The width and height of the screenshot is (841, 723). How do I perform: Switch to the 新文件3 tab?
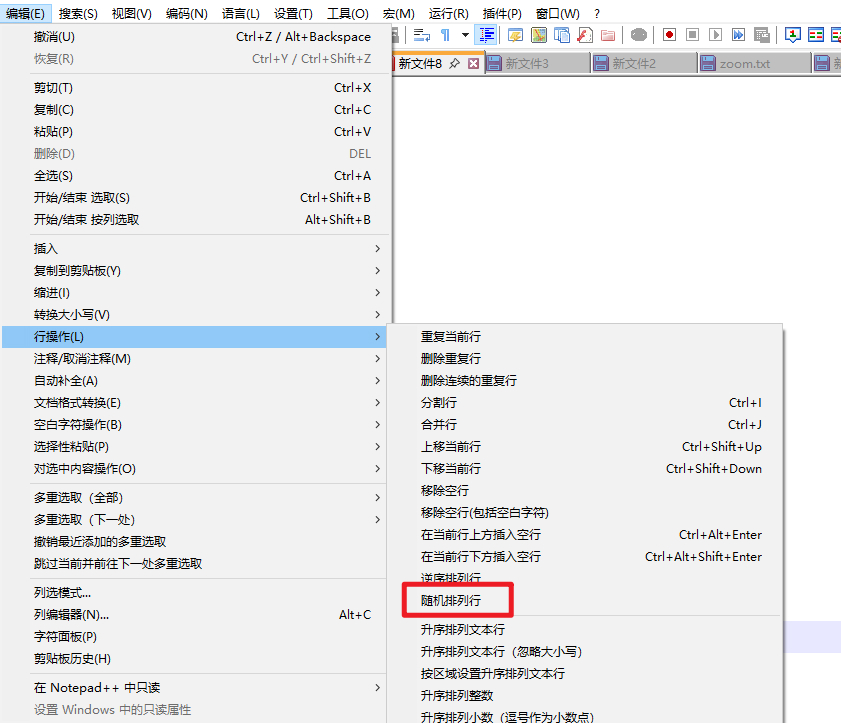tap(538, 64)
